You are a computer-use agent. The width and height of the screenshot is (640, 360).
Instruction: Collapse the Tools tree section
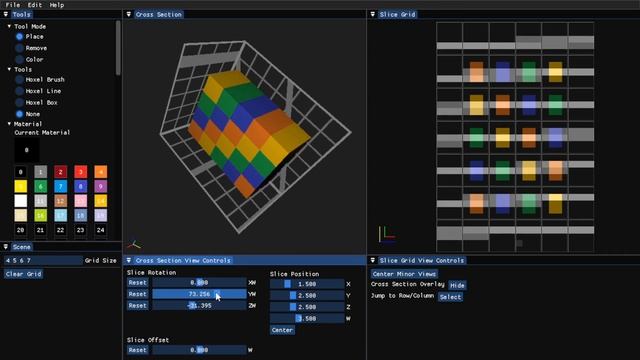[9, 69]
